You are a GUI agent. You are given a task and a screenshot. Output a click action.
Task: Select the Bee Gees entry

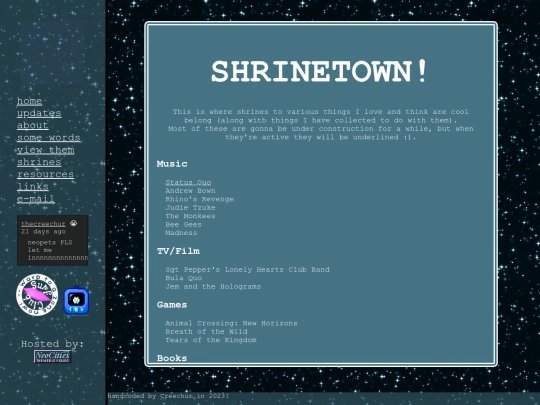click(x=183, y=224)
